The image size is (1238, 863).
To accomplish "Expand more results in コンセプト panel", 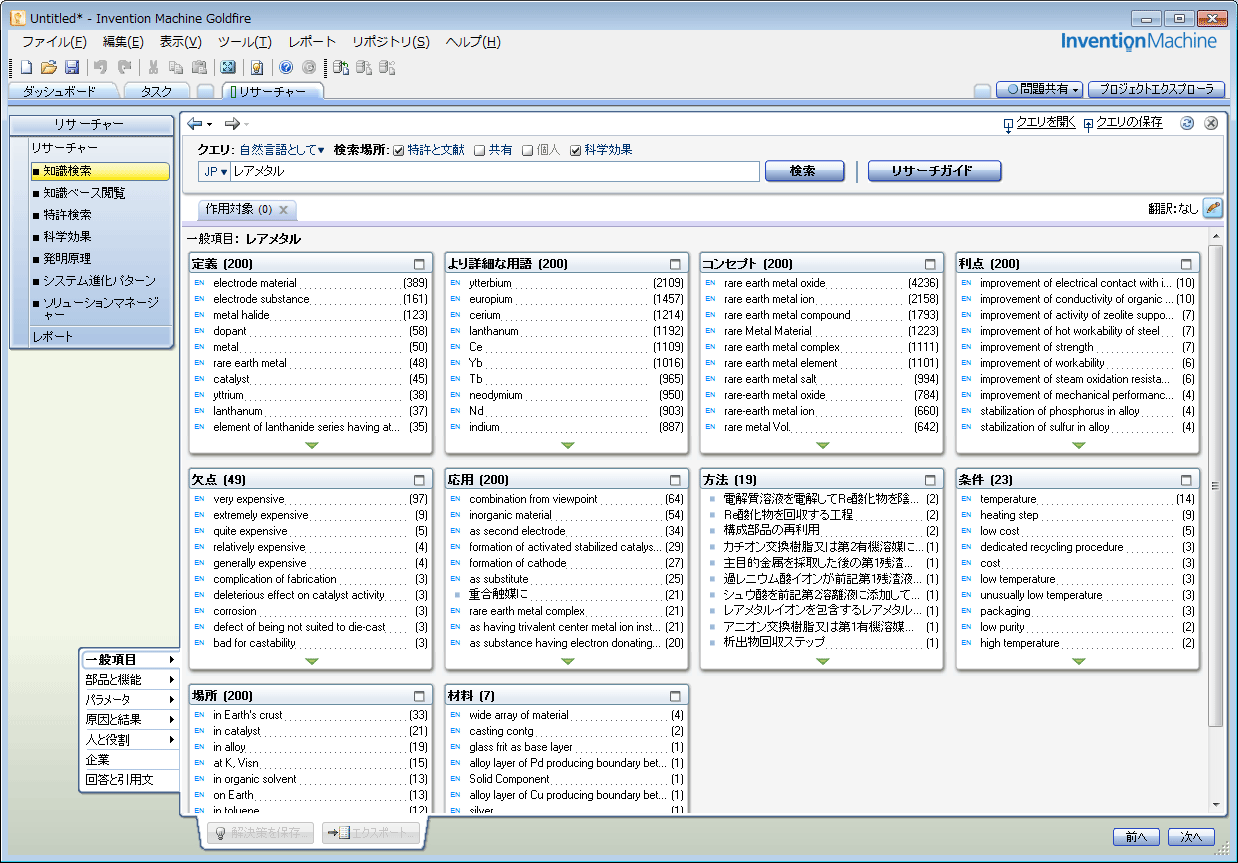I will (823, 445).
